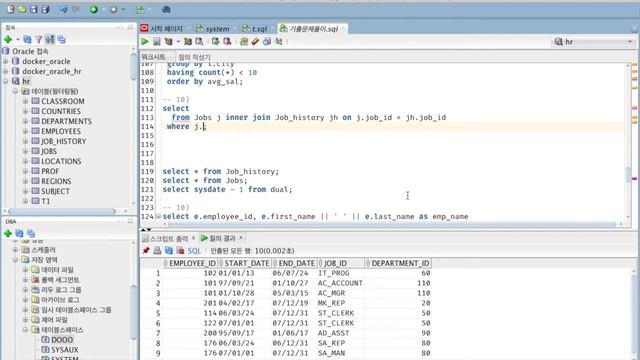Click the printer icon in query result toolbar
Viewport: 640px width, 360px height.
[157, 250]
